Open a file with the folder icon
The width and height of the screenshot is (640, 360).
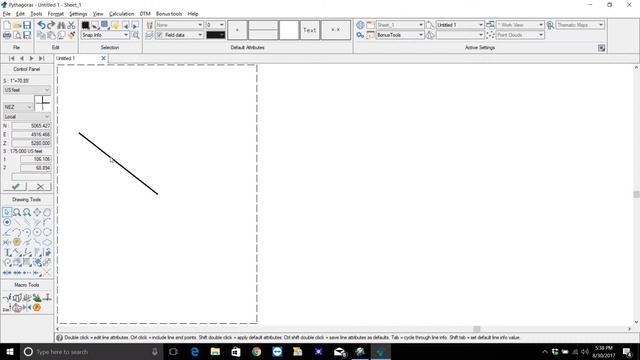17,25
